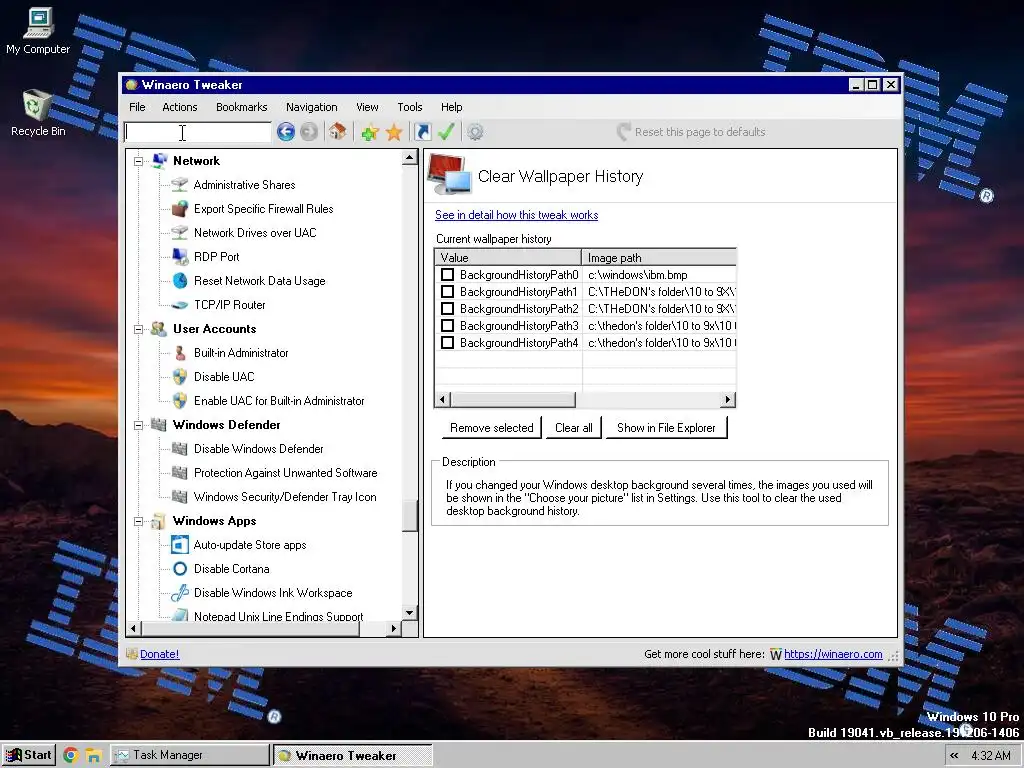Open bookmarks with the yellow star icon
This screenshot has width=1024, height=768.
coord(394,133)
